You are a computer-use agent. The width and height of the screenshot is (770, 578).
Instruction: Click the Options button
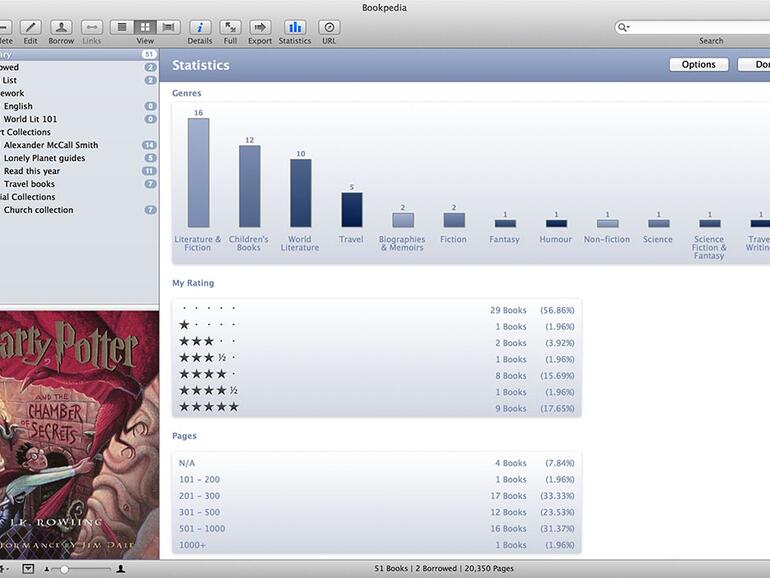698,65
